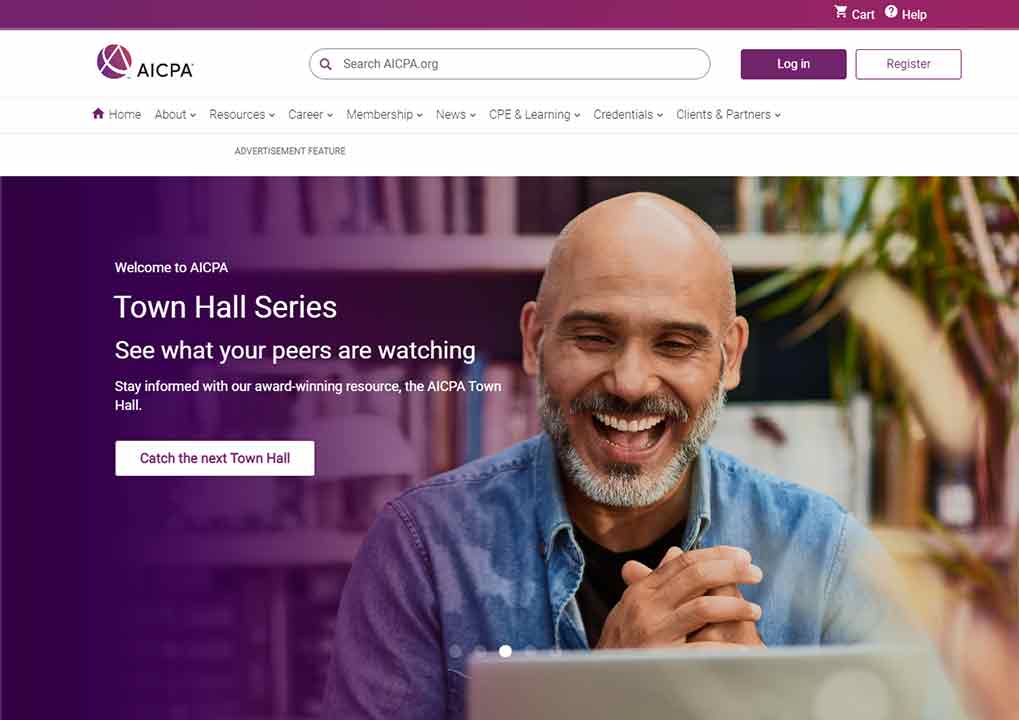
Task: Click the search magnifier icon
Action: [x=326, y=64]
